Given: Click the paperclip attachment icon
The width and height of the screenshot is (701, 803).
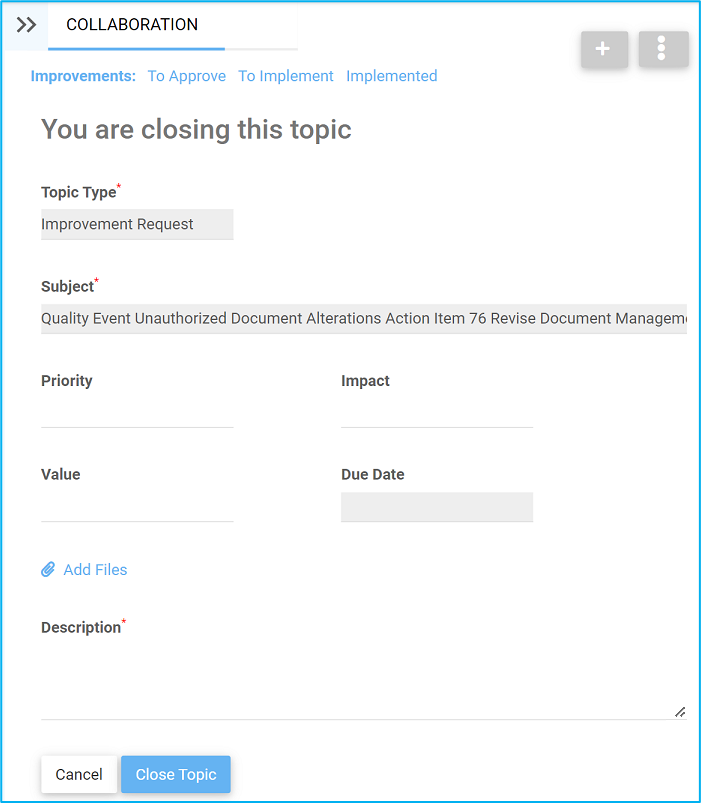Looking at the screenshot, I should click(x=48, y=570).
